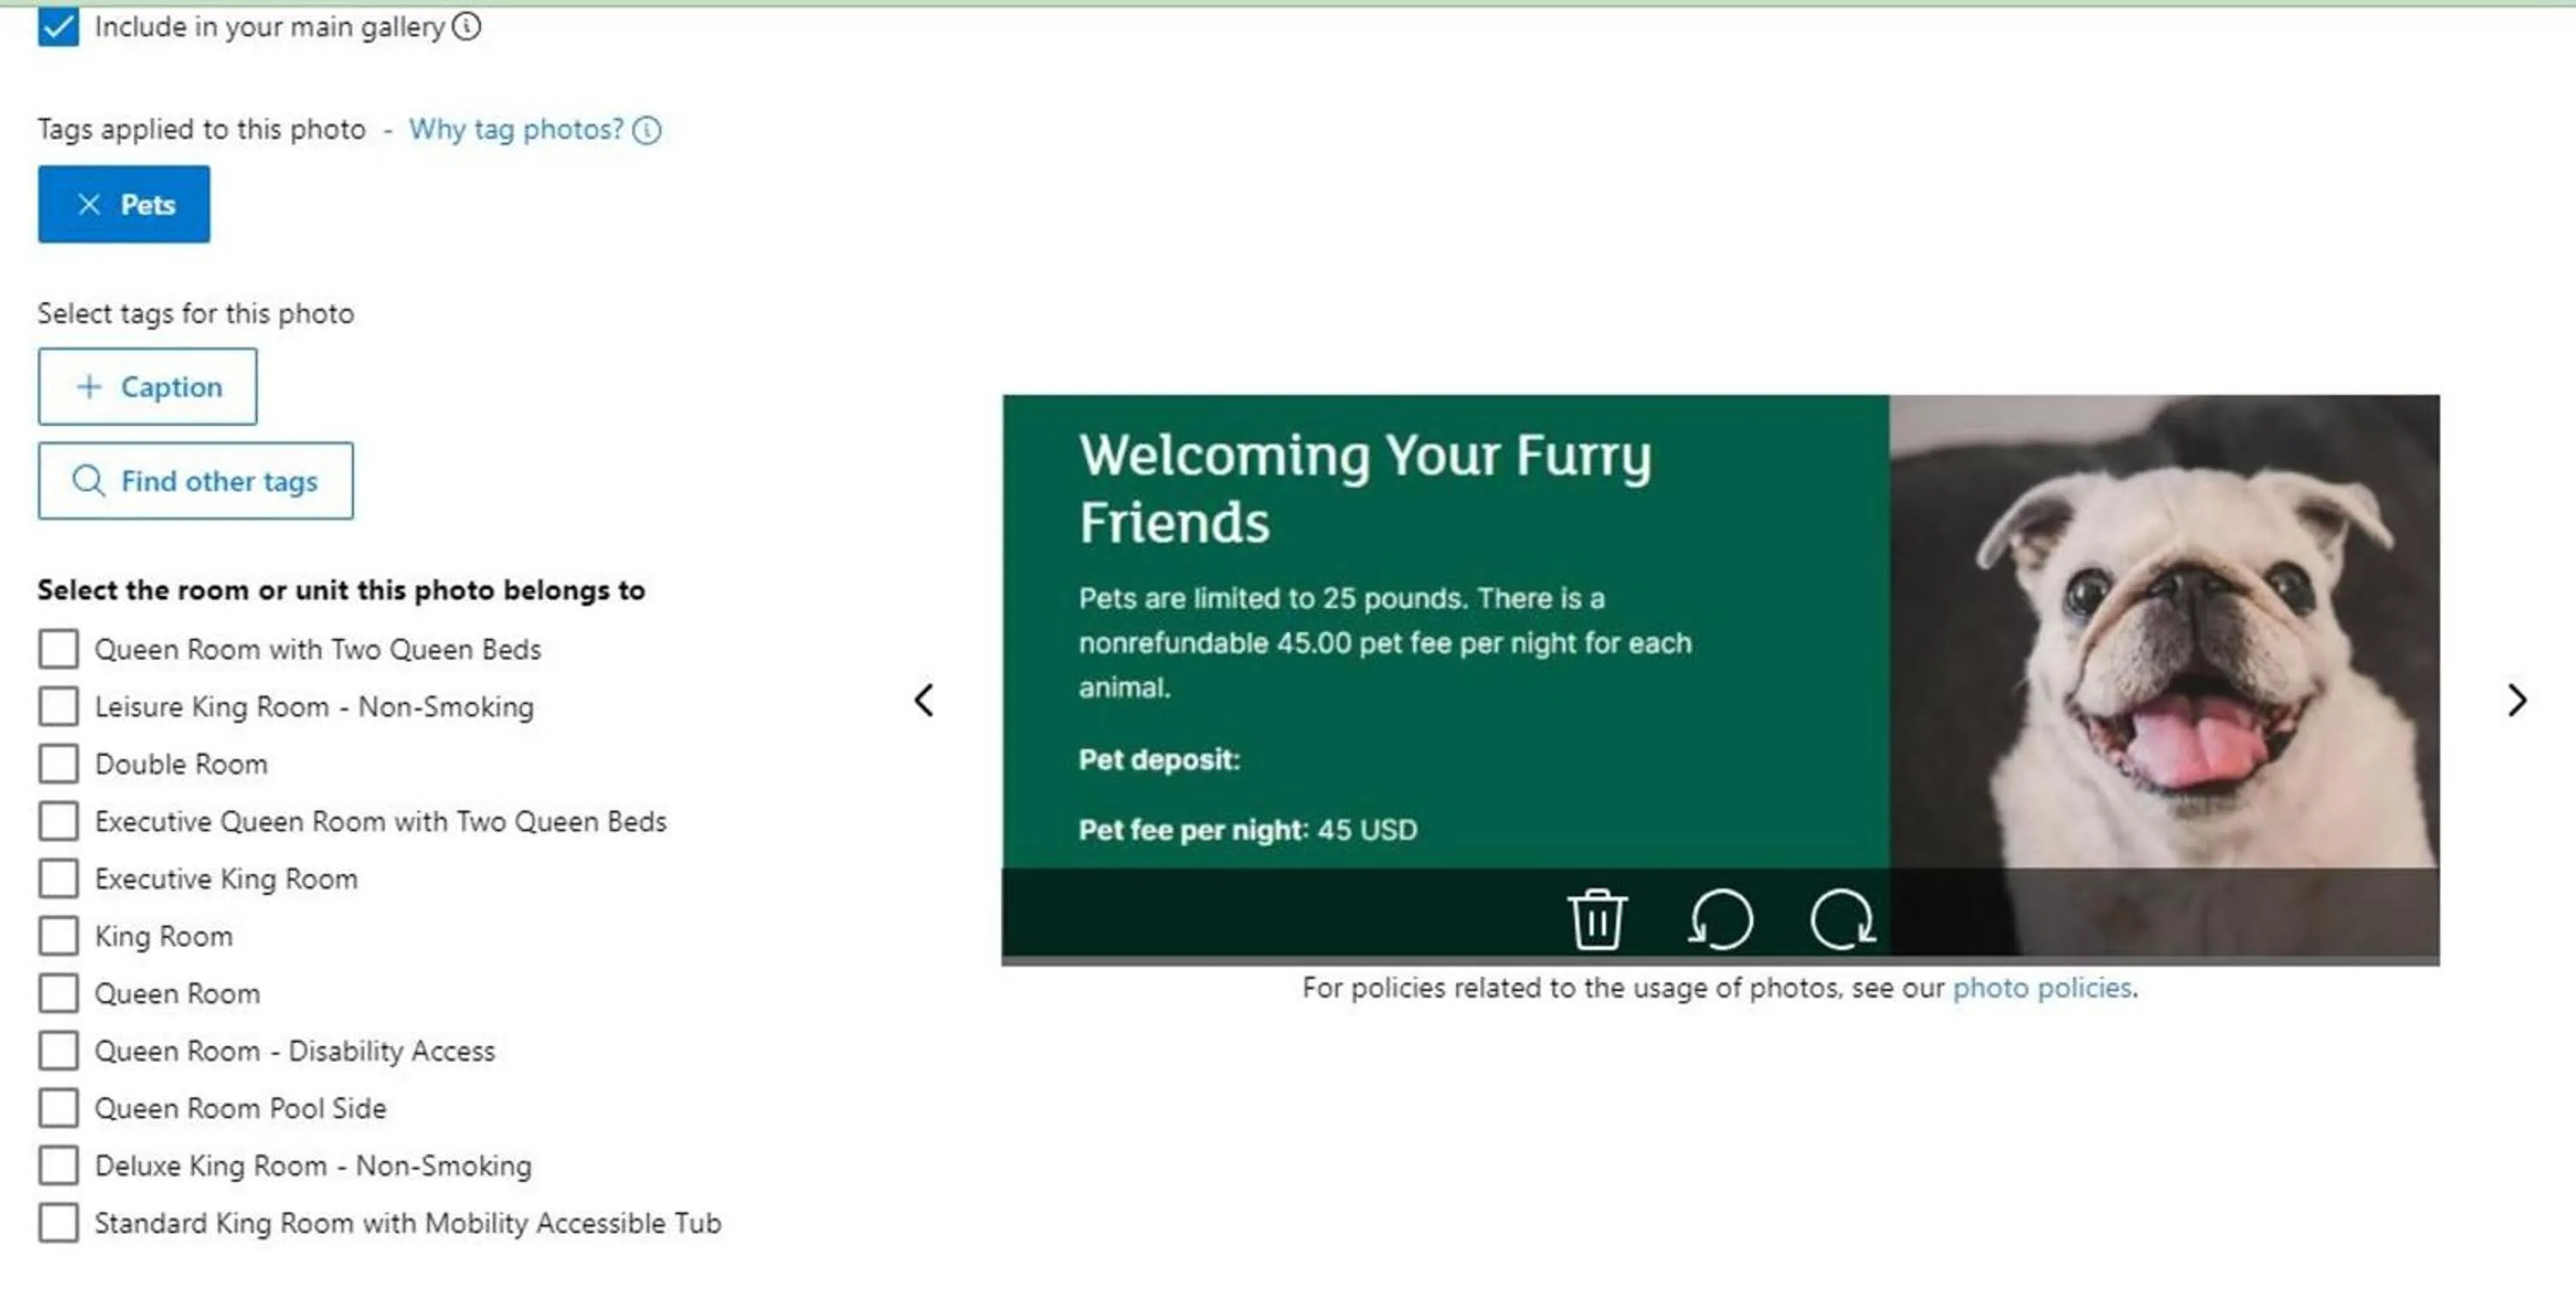Viewport: 2576px width, 1295px height.
Task: Enable Deluxe King Room - Non-Smoking
Action: [58, 1165]
